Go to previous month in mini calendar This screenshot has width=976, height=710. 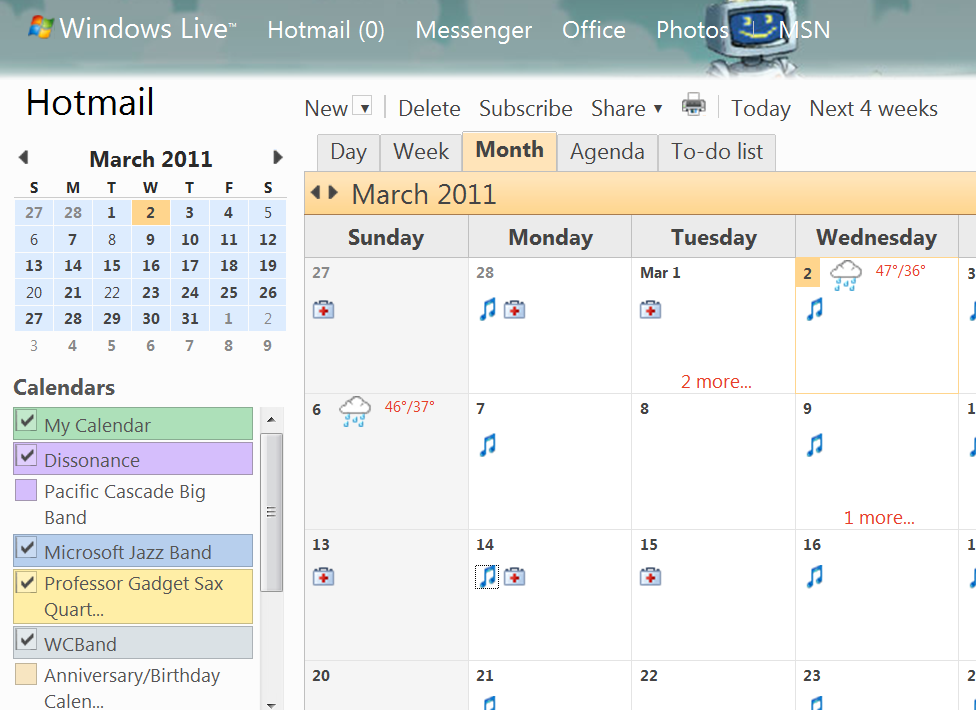pyautogui.click(x=23, y=158)
